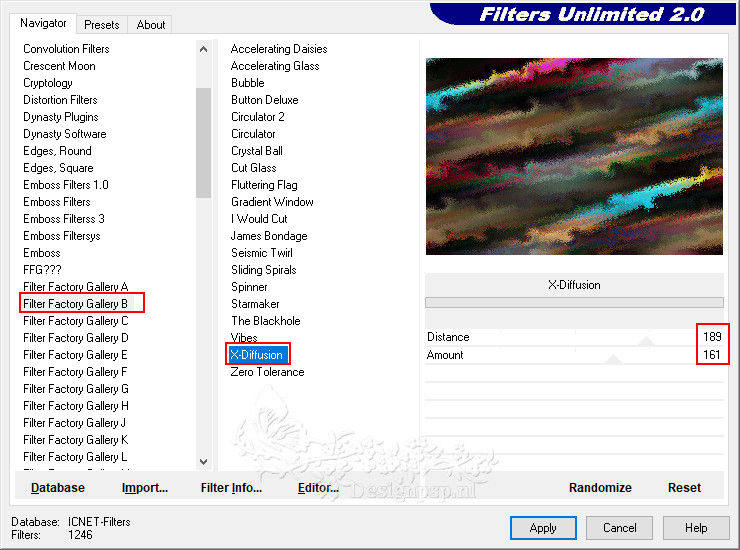The height and width of the screenshot is (550, 740).
Task: Reset the filter parameters
Action: 684,488
